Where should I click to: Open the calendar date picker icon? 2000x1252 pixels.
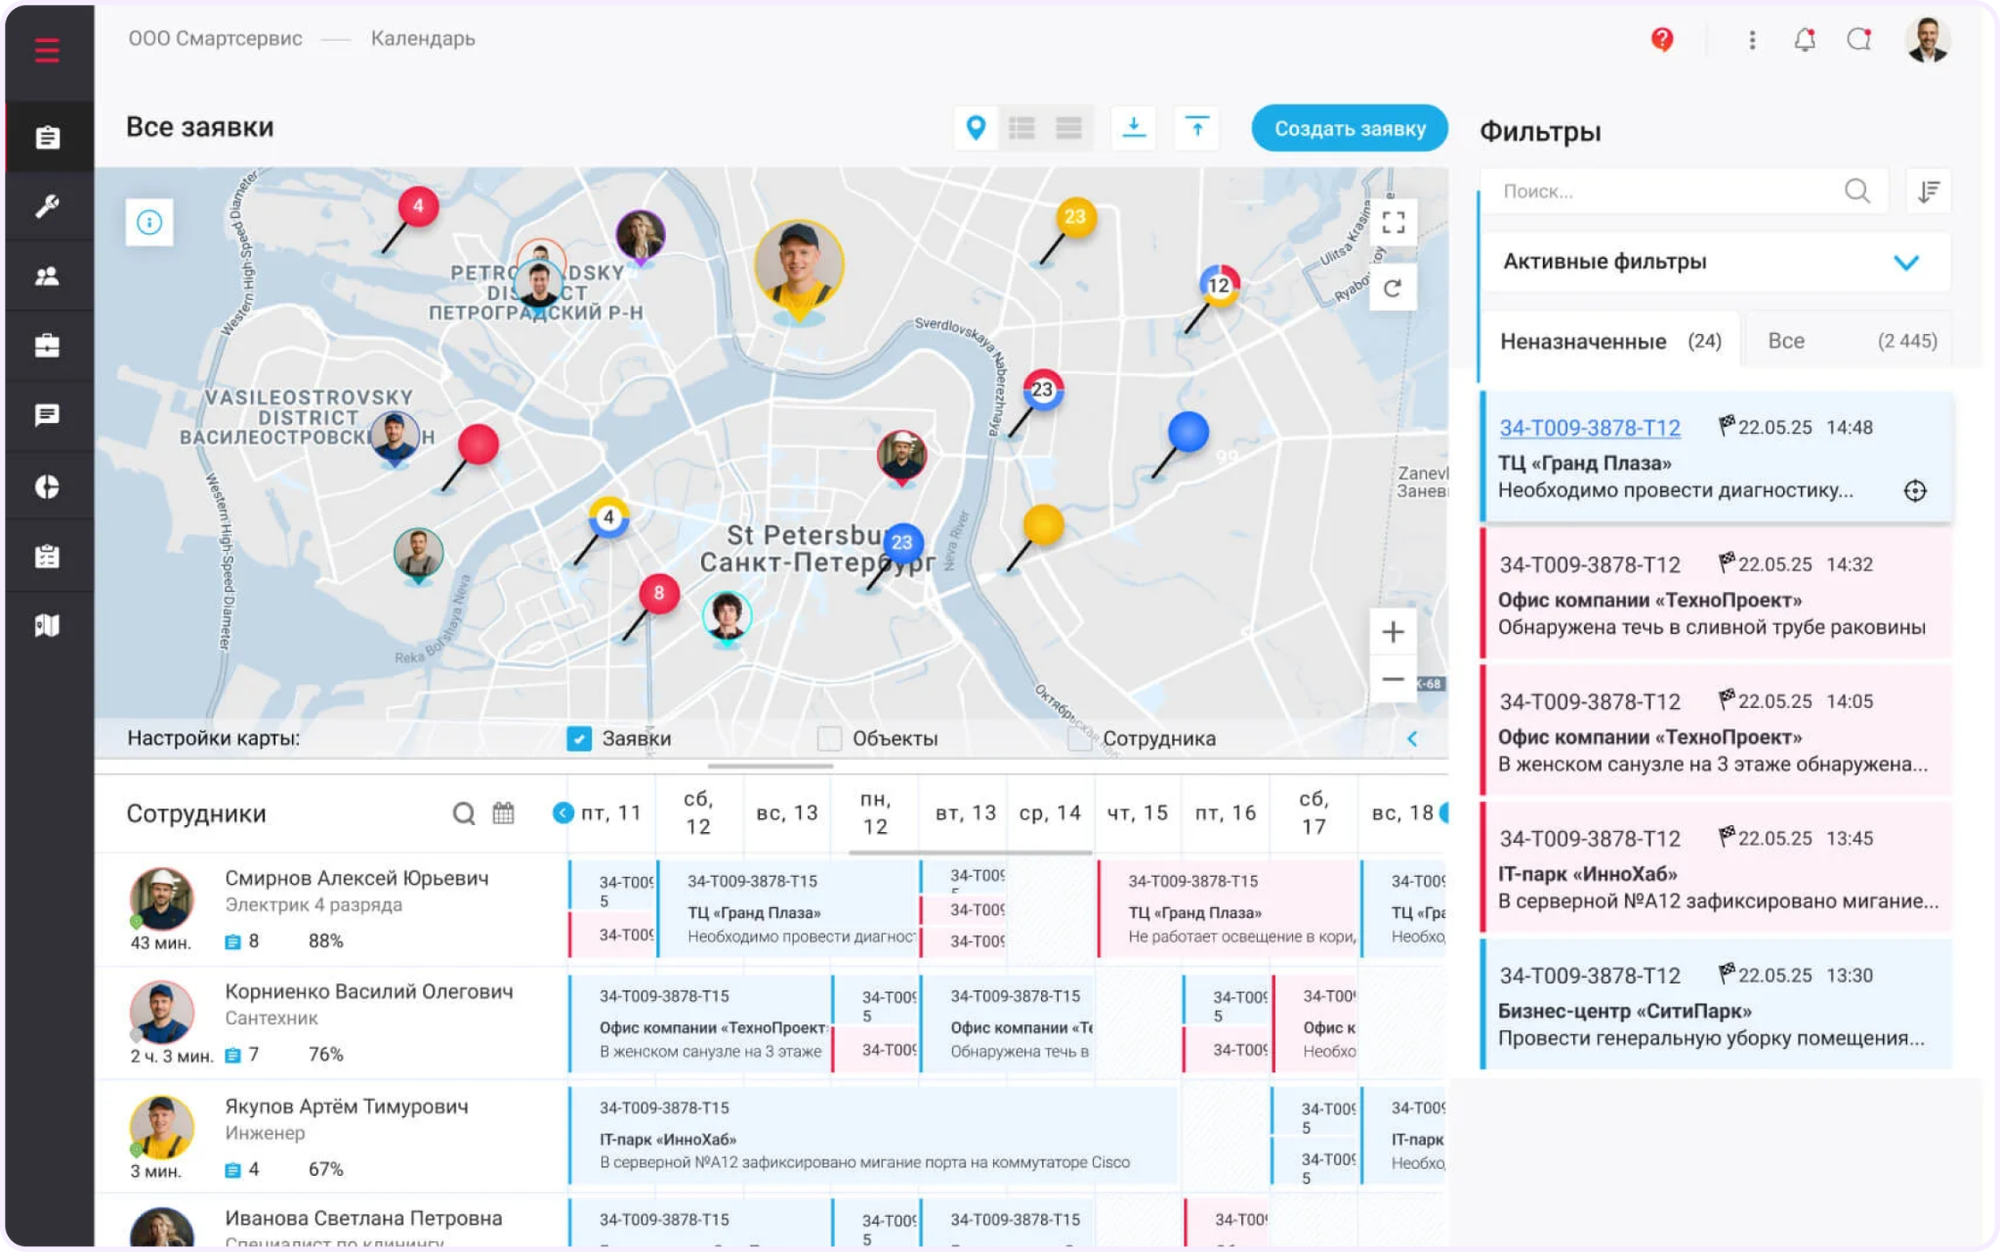click(x=504, y=813)
